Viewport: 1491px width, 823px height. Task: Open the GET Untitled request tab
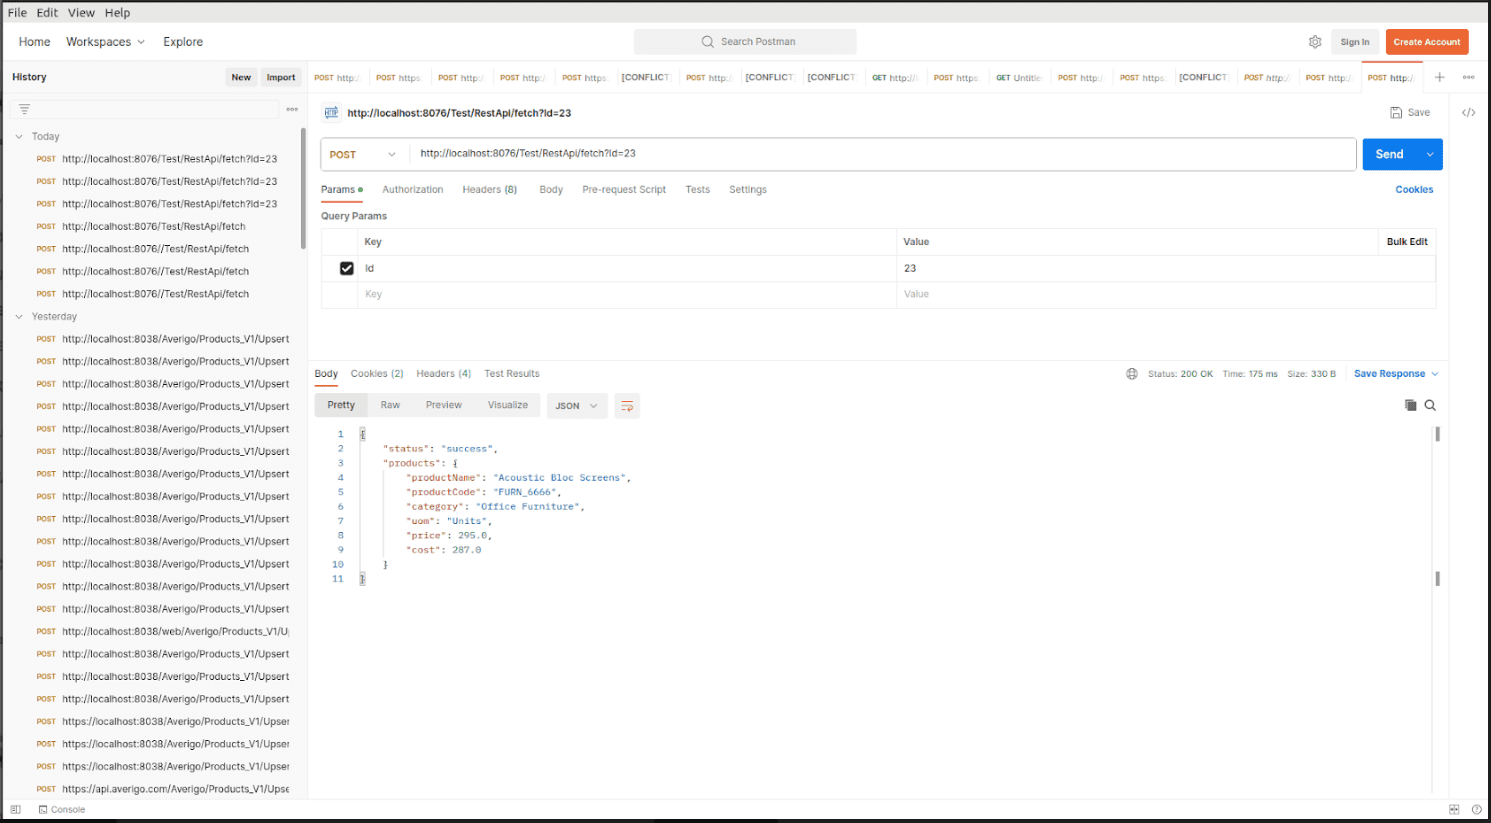point(1018,77)
